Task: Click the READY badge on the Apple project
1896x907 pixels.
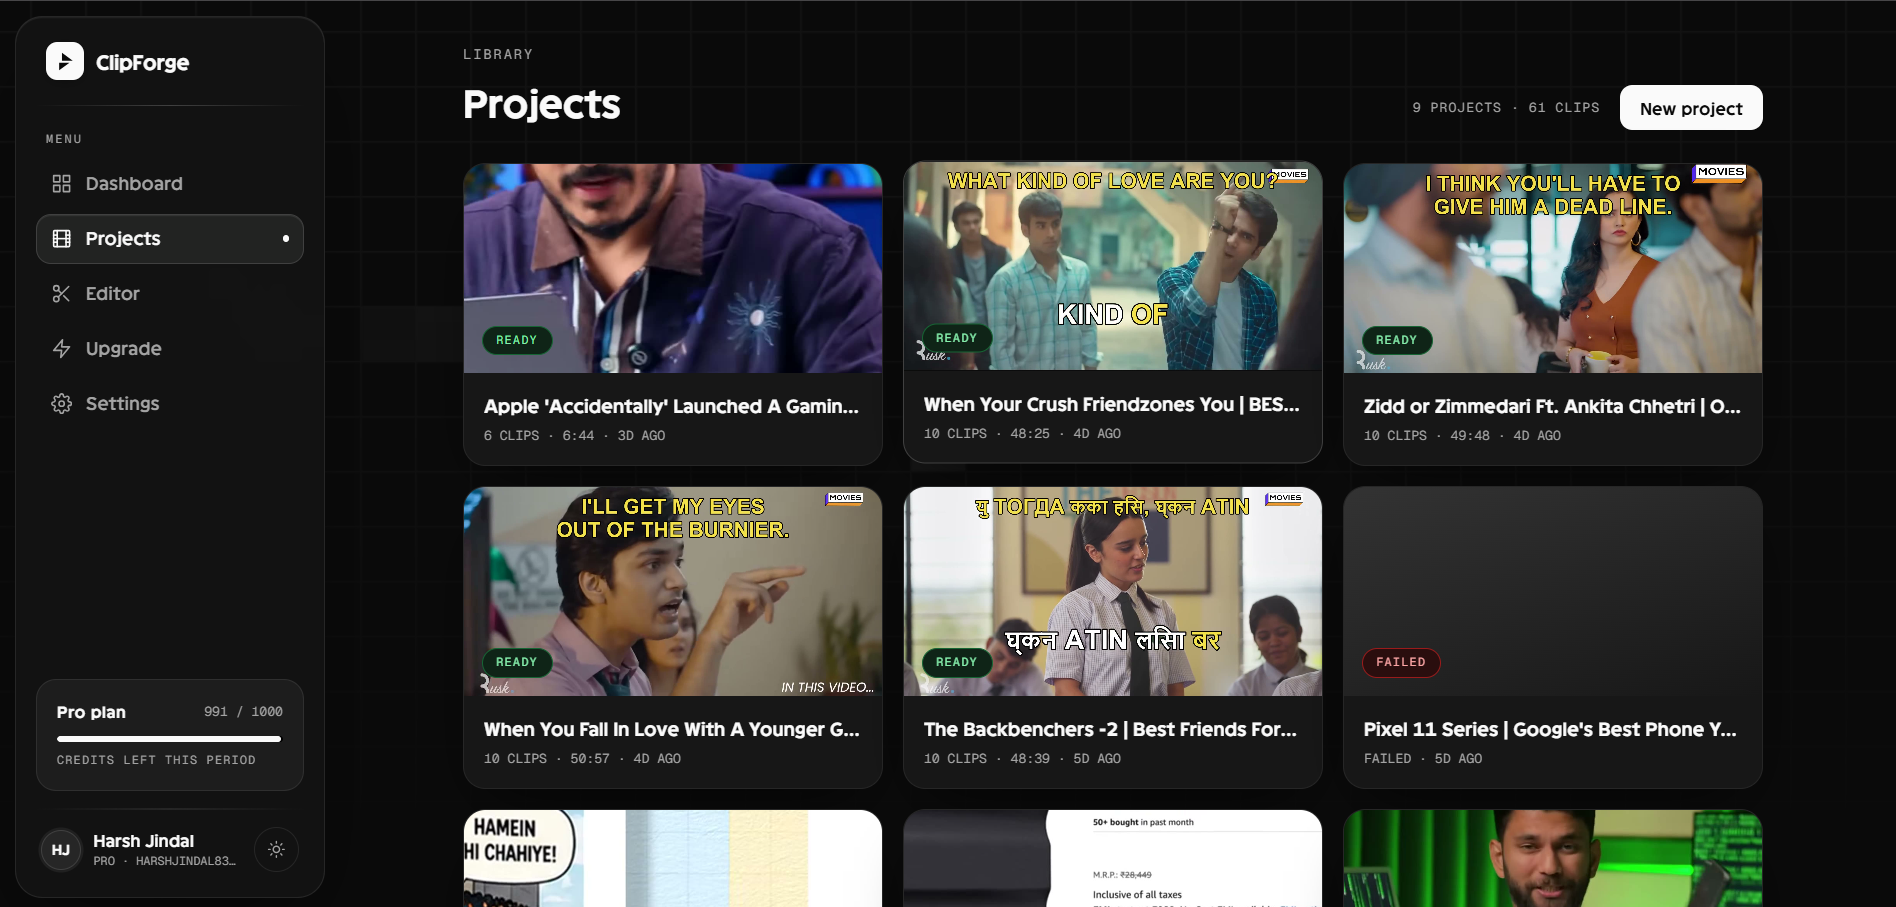Action: pyautogui.click(x=517, y=340)
